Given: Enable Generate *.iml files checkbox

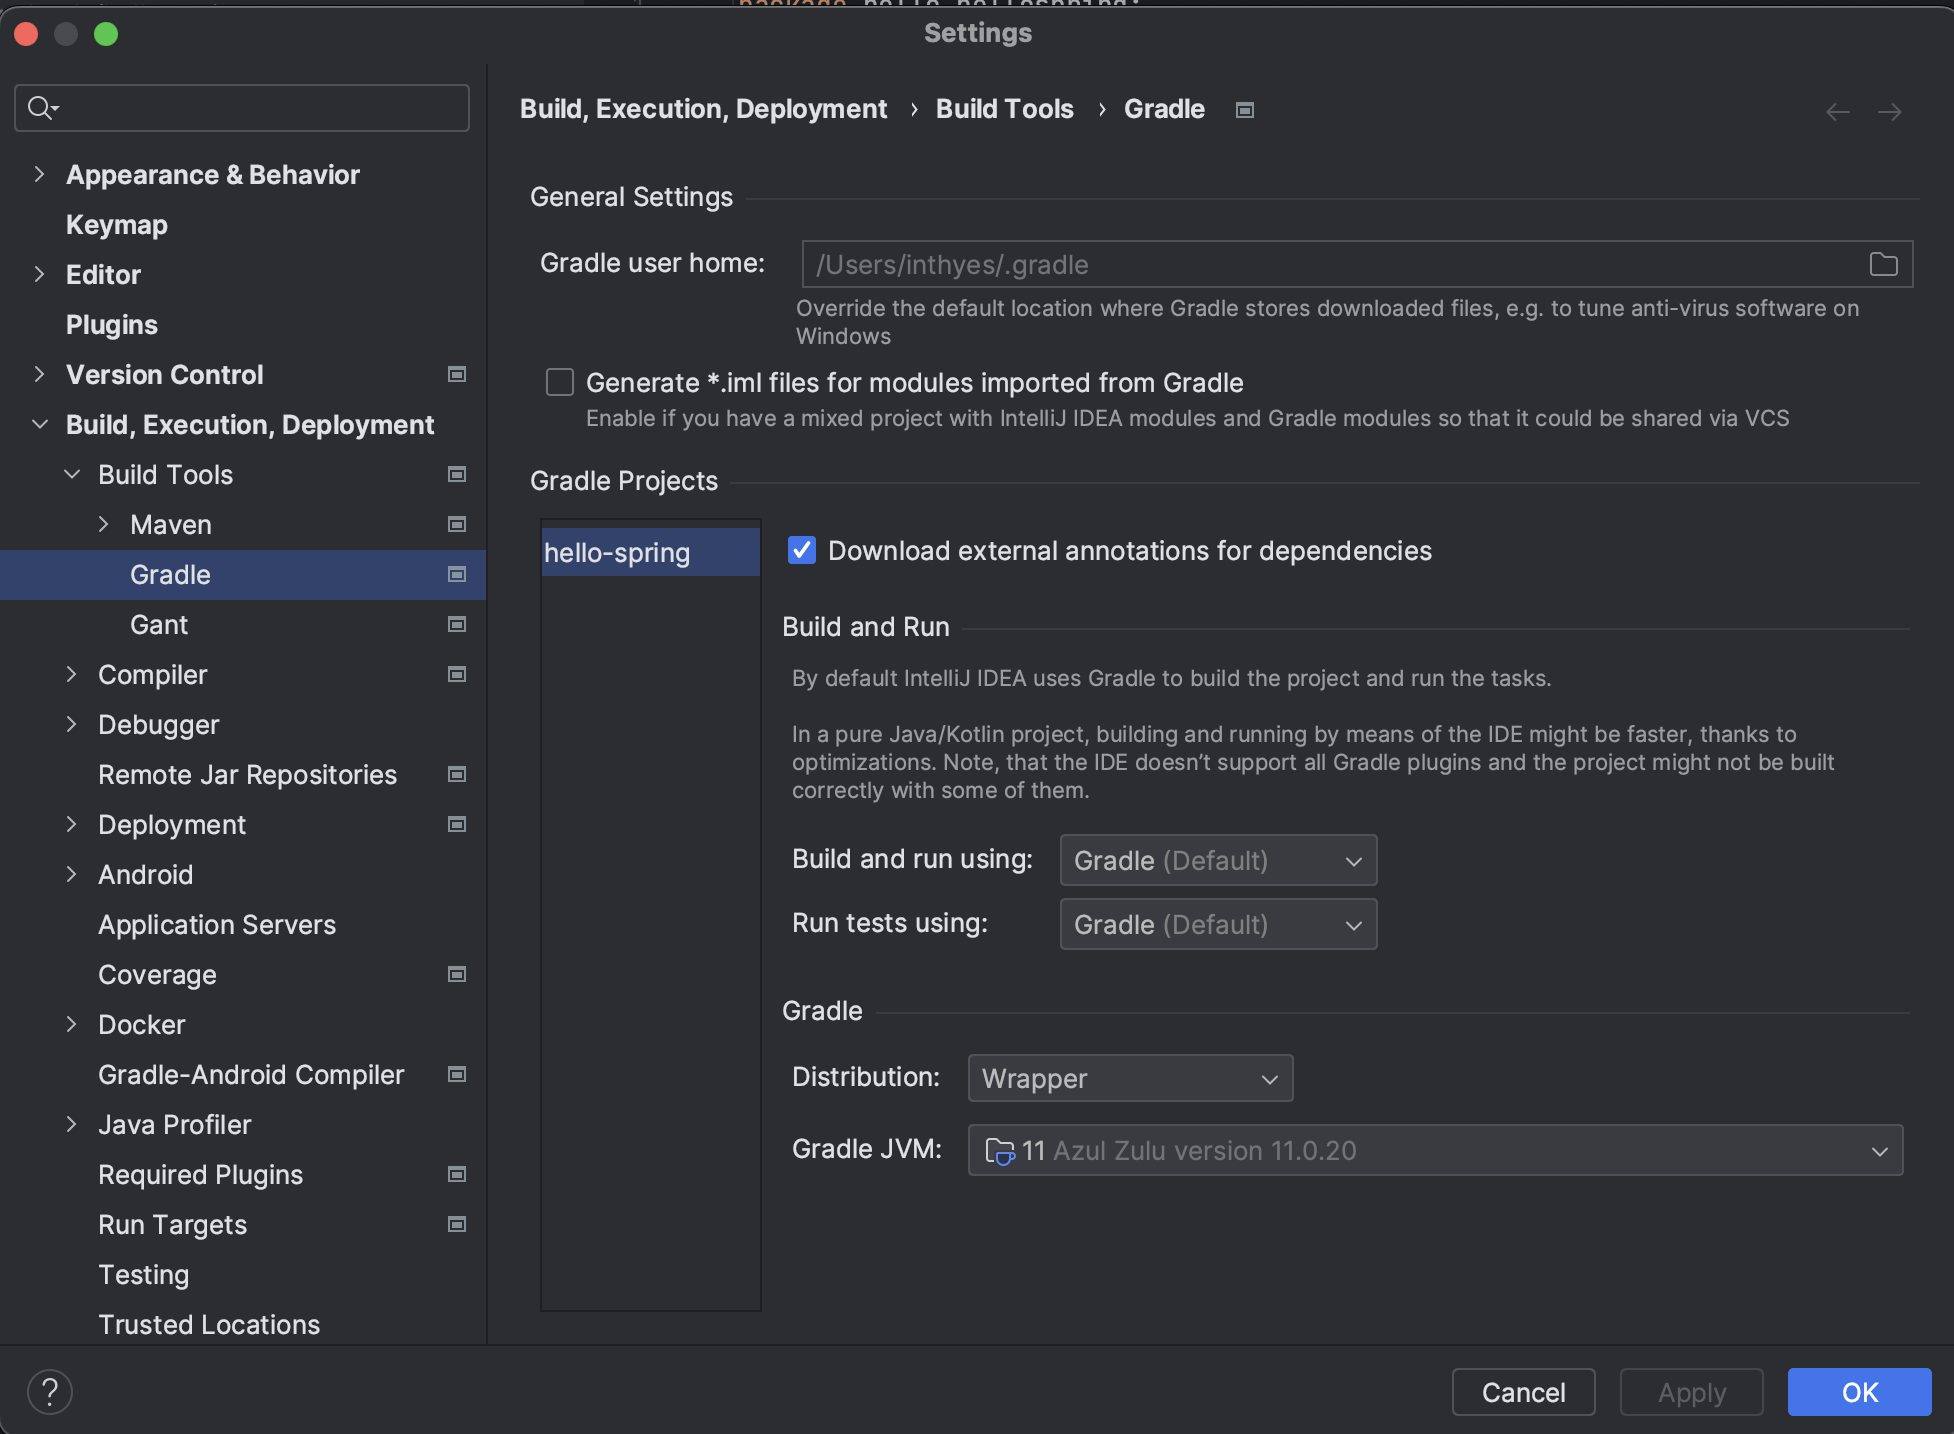Looking at the screenshot, I should (560, 382).
